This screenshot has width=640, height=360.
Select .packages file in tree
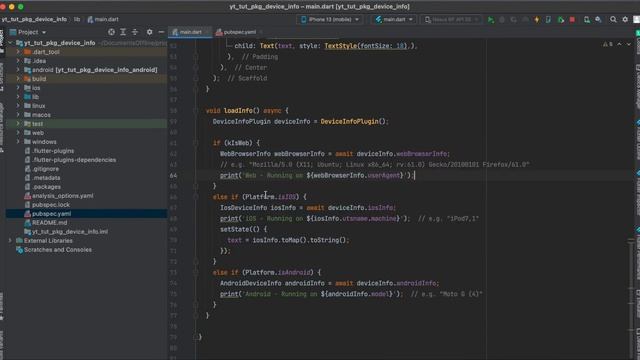[x=42, y=187]
